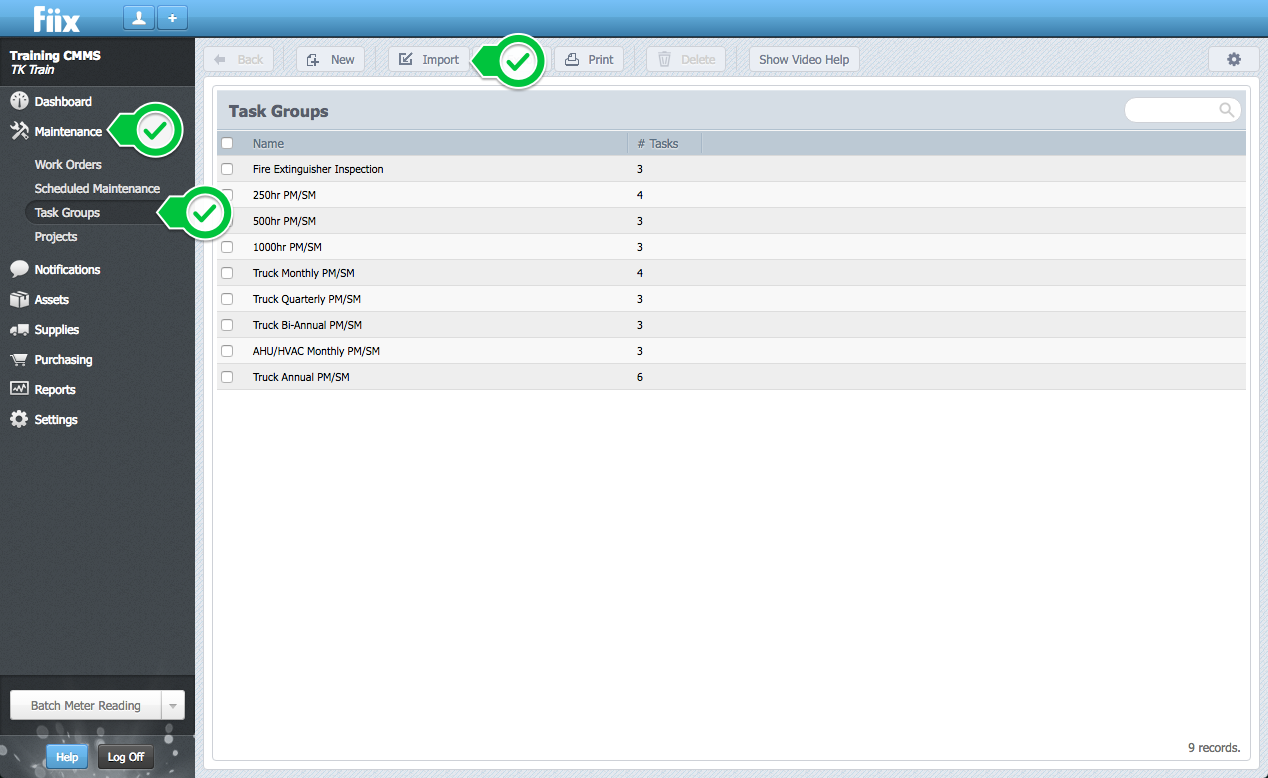Screen dimensions: 1268x778
Task: Check the Truck Bi-Annual PM/SM row checkbox
Action: point(227,325)
